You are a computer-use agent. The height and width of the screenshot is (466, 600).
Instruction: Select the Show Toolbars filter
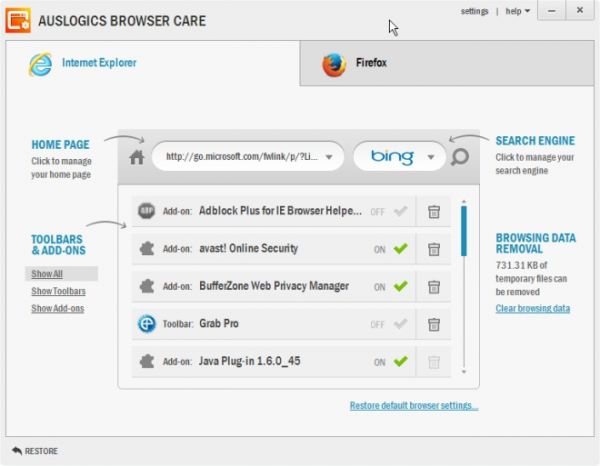pyautogui.click(x=58, y=291)
